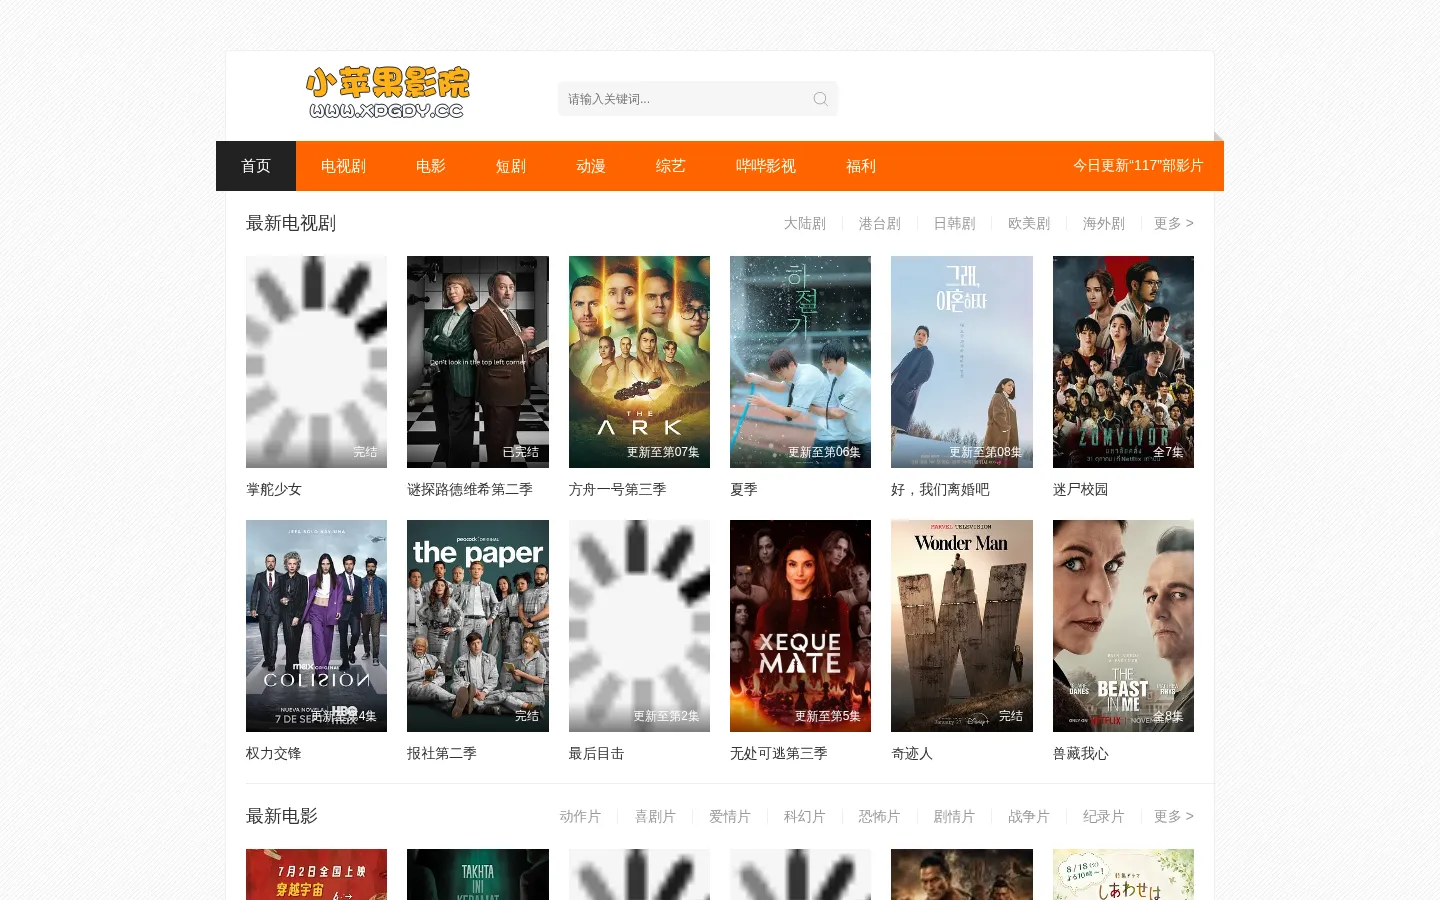Open the 迷尸校园 Zomvivor poster
Viewport: 1440px width, 900px height.
1123,362
